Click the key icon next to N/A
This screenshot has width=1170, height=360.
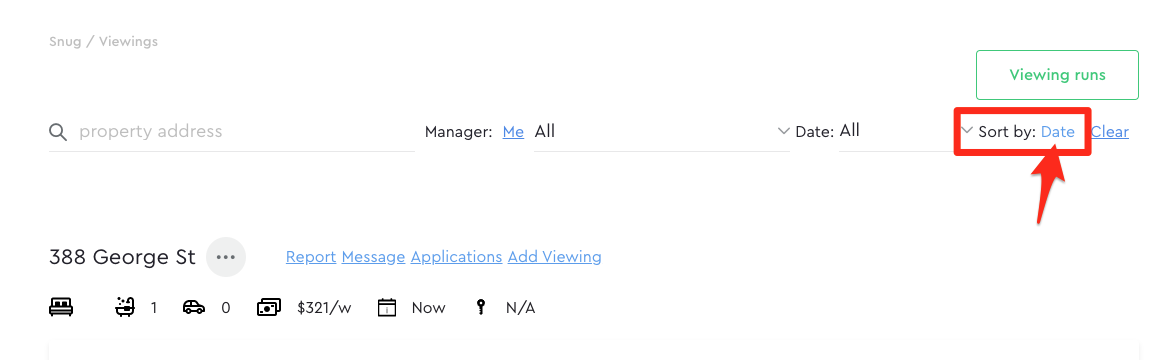click(481, 307)
